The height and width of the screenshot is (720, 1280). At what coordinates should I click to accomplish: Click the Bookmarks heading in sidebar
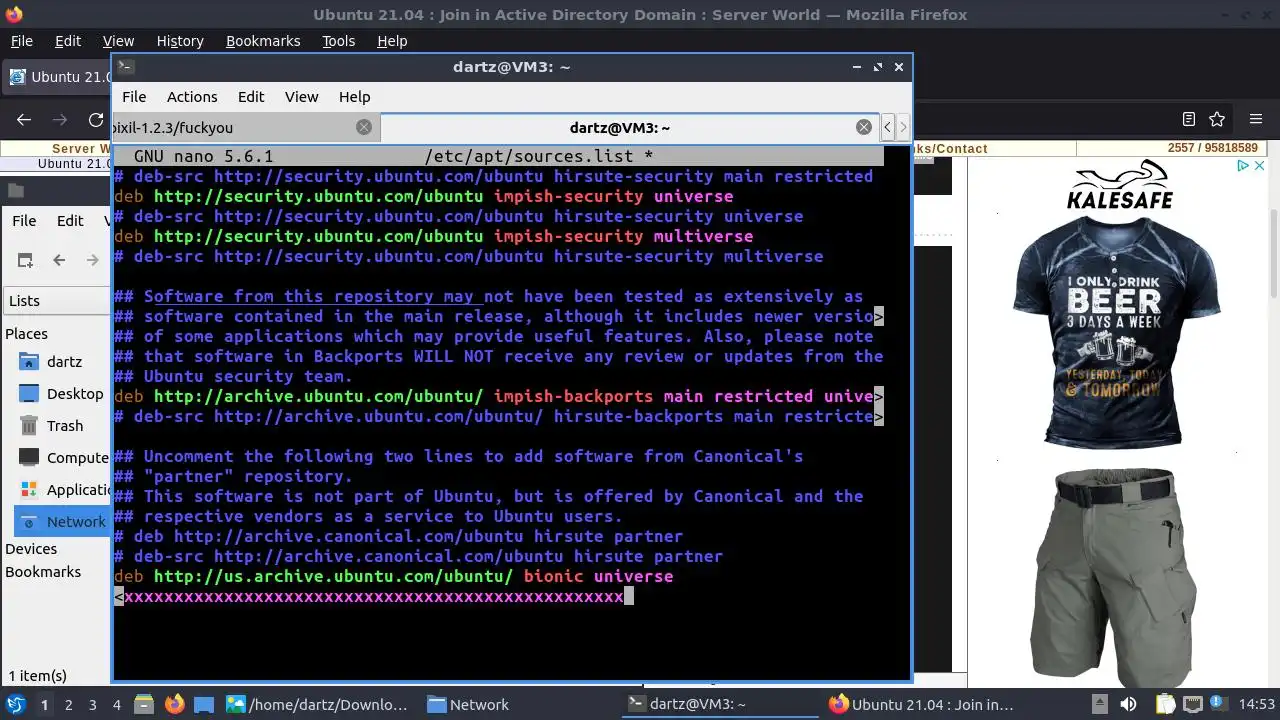tap(43, 572)
